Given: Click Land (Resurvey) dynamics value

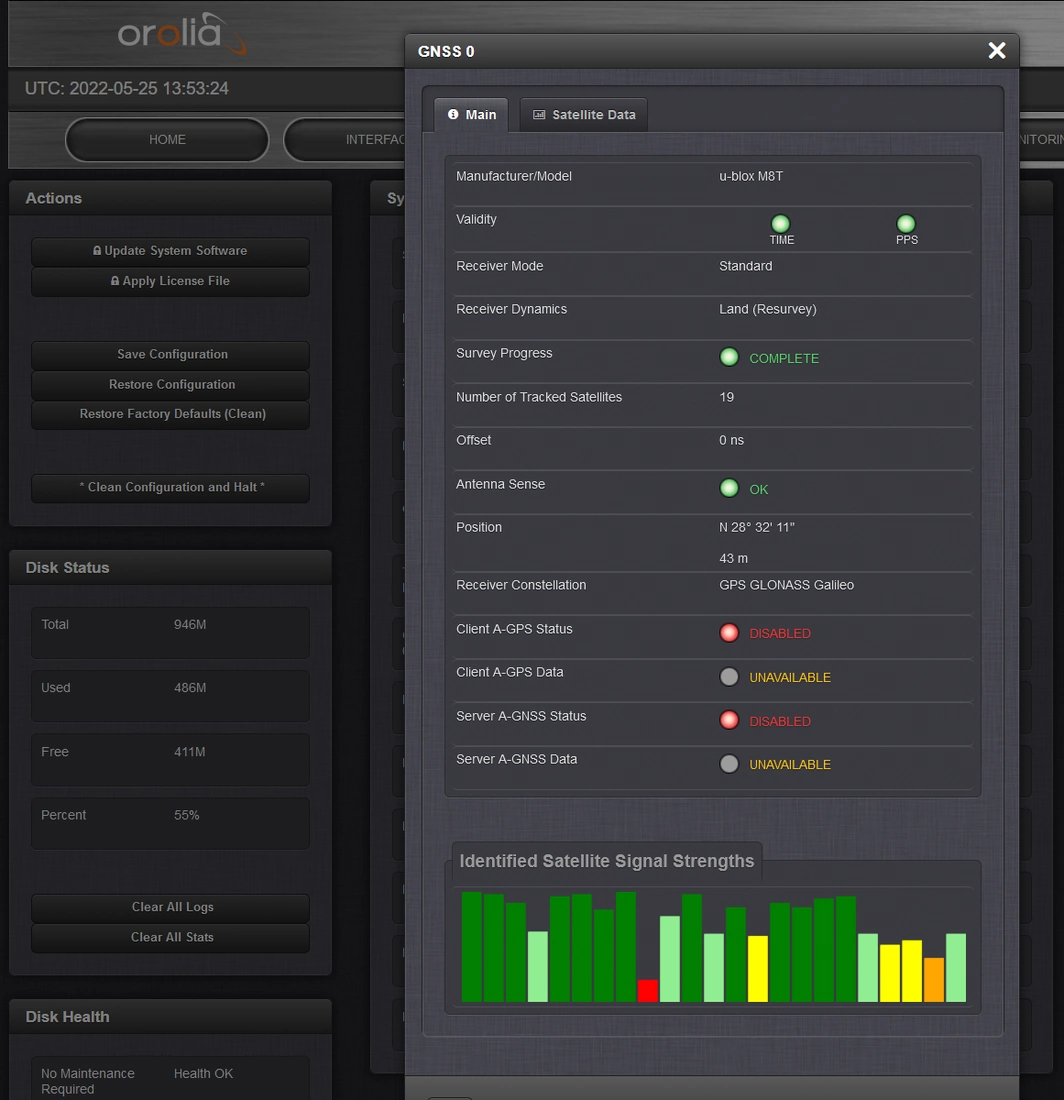Looking at the screenshot, I should click(767, 309).
